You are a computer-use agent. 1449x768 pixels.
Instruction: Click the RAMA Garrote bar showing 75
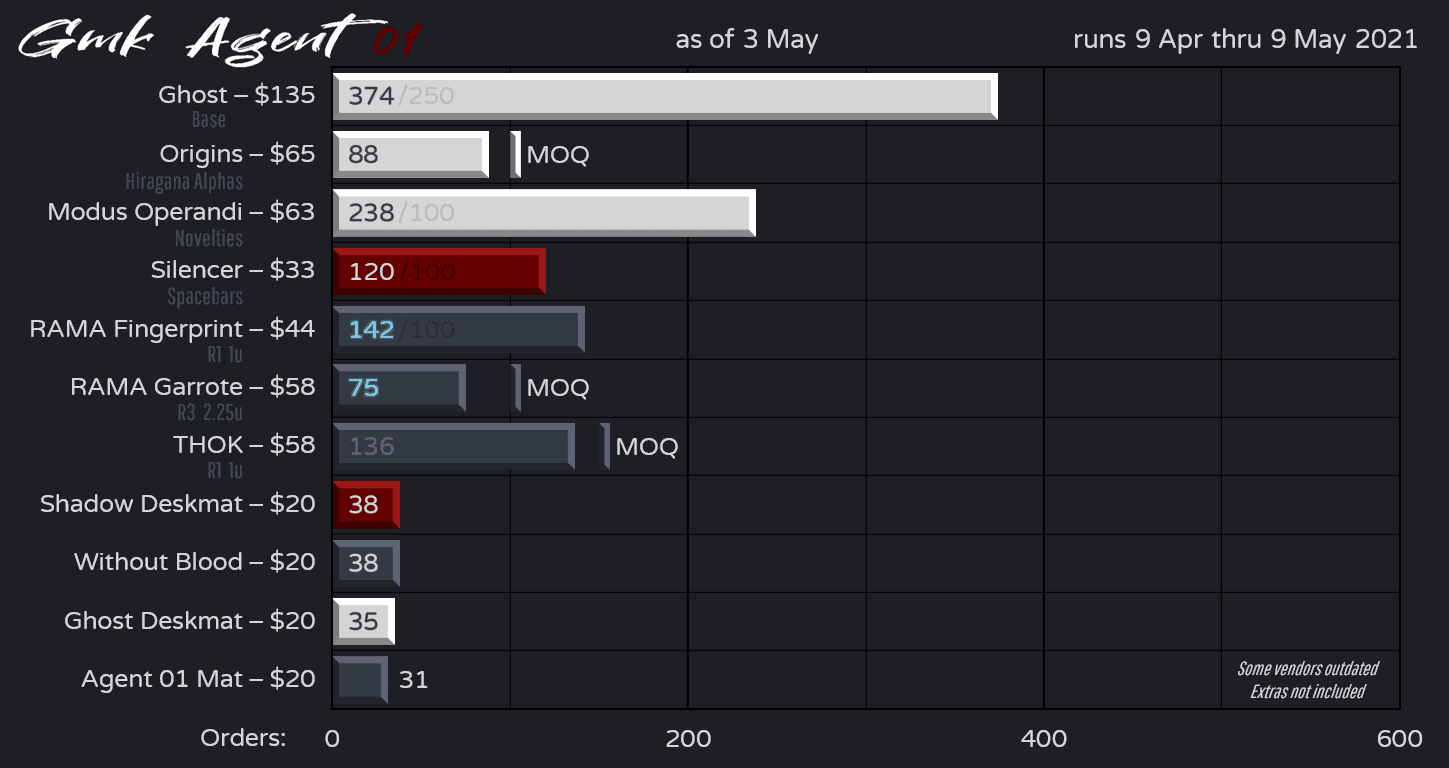pos(399,388)
